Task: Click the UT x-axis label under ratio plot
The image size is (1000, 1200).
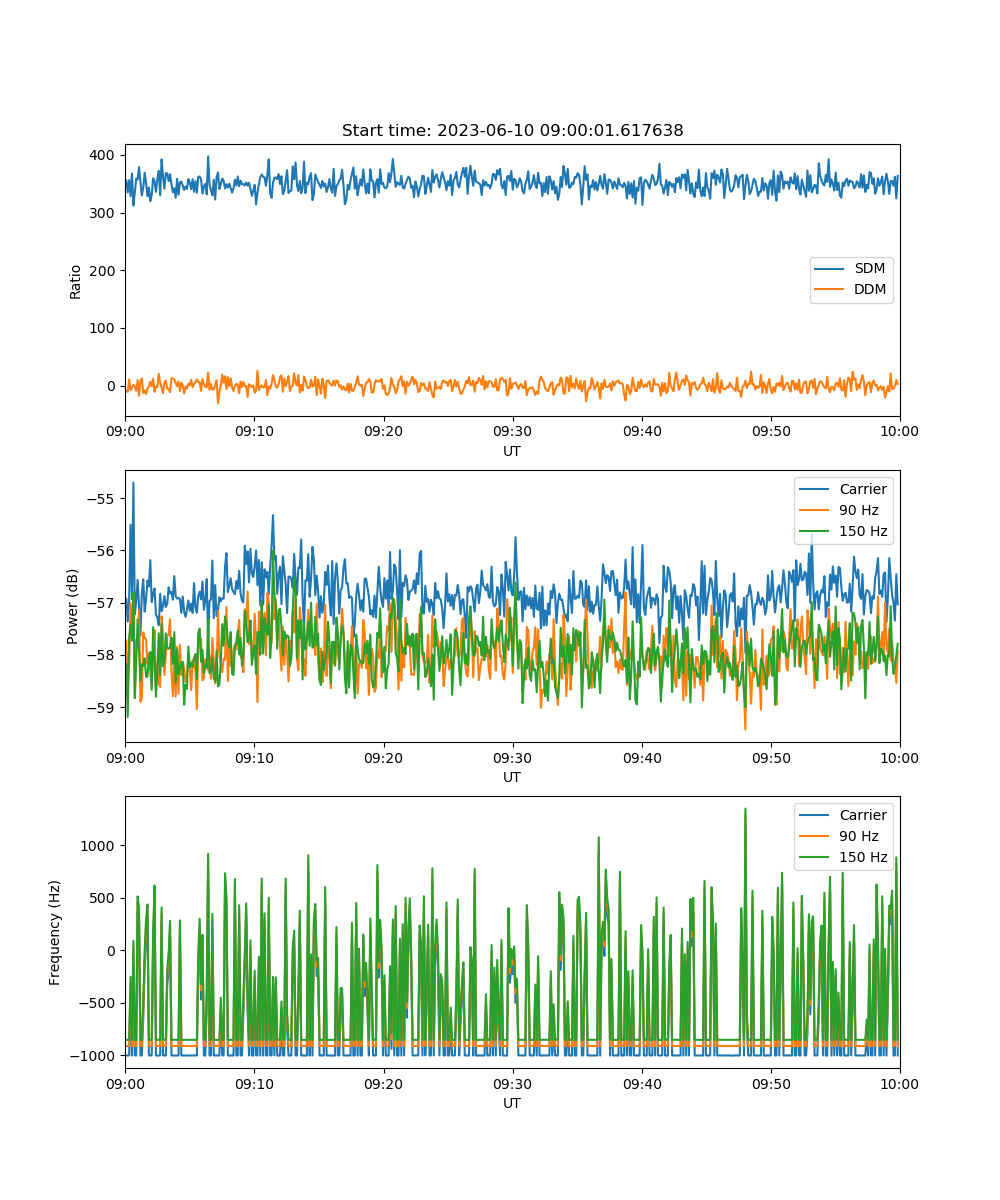Action: coord(512,451)
